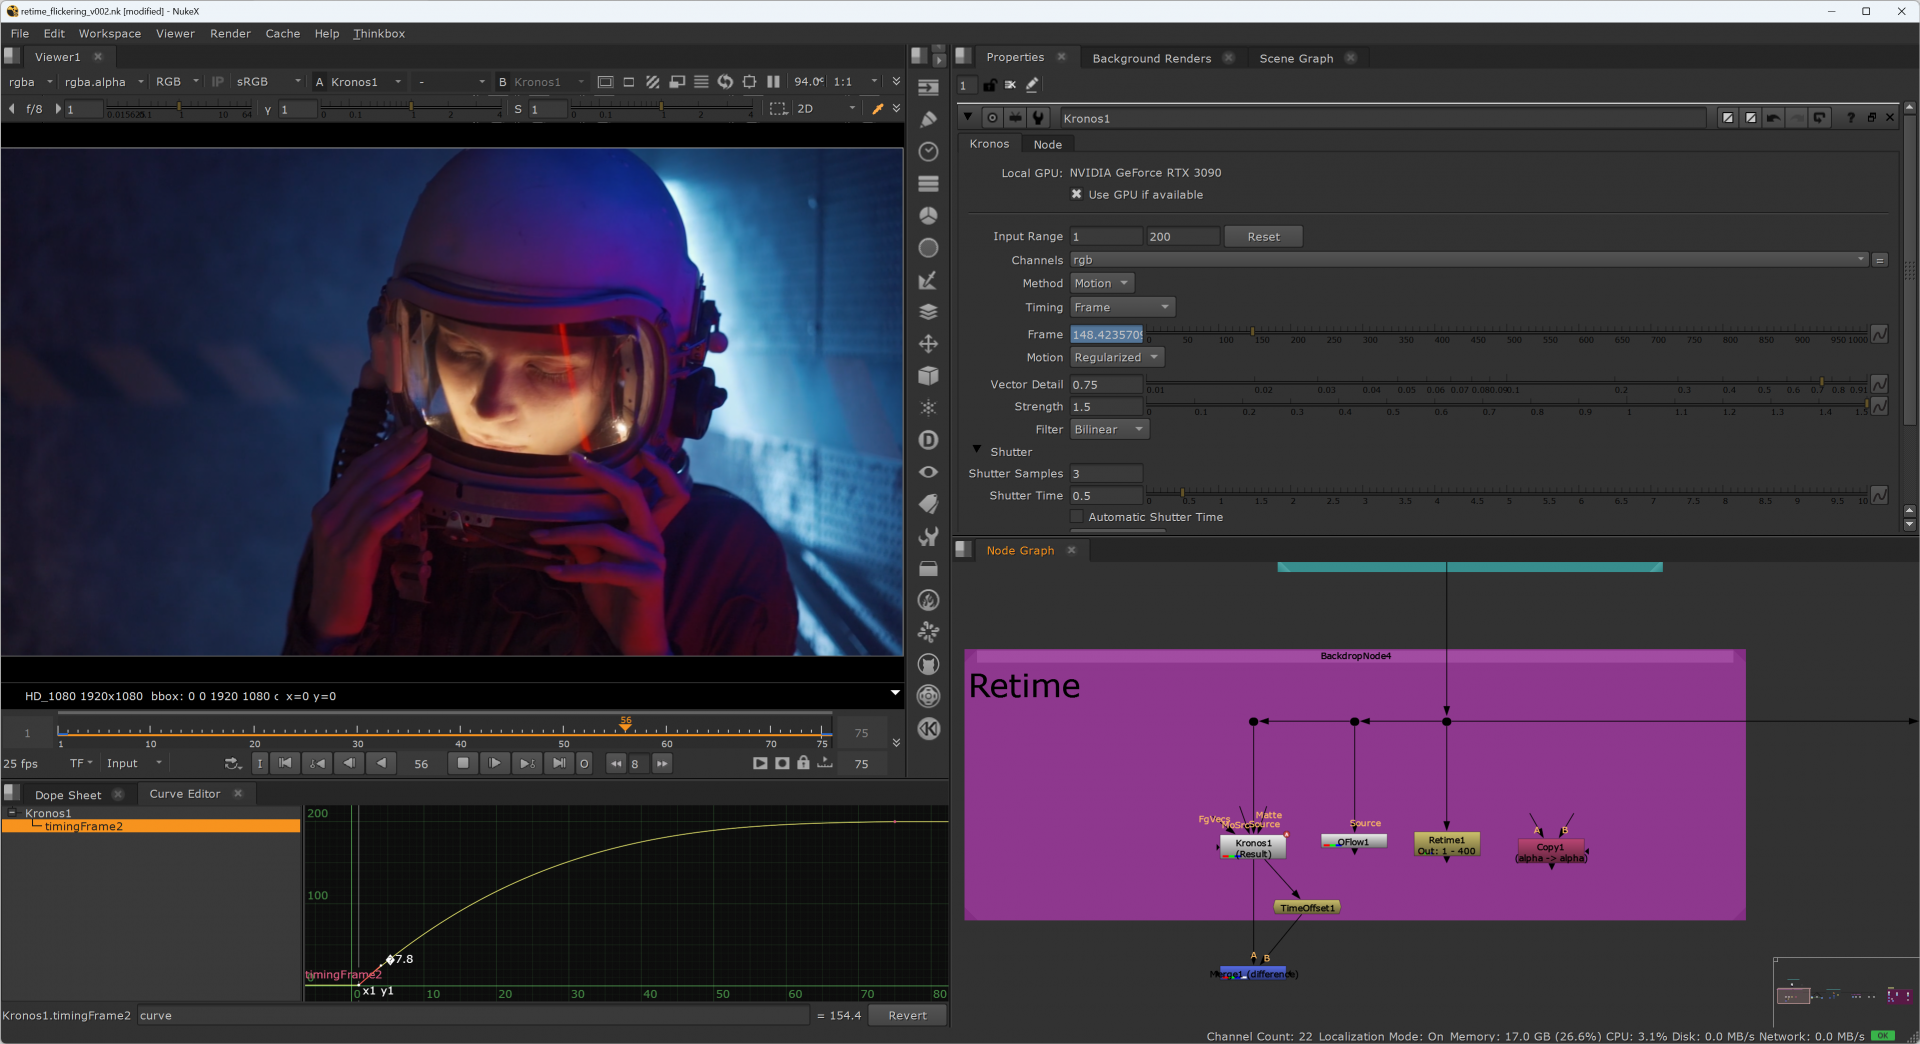Viewport: 1920px width, 1044px height.
Task: Switch to the Dope Sheet tab
Action: coord(68,795)
